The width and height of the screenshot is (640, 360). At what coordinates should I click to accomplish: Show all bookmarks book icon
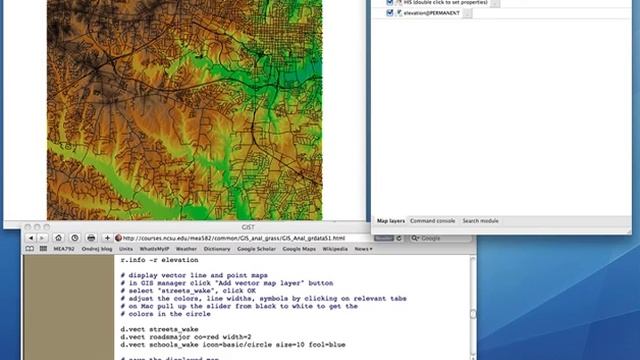point(30,249)
